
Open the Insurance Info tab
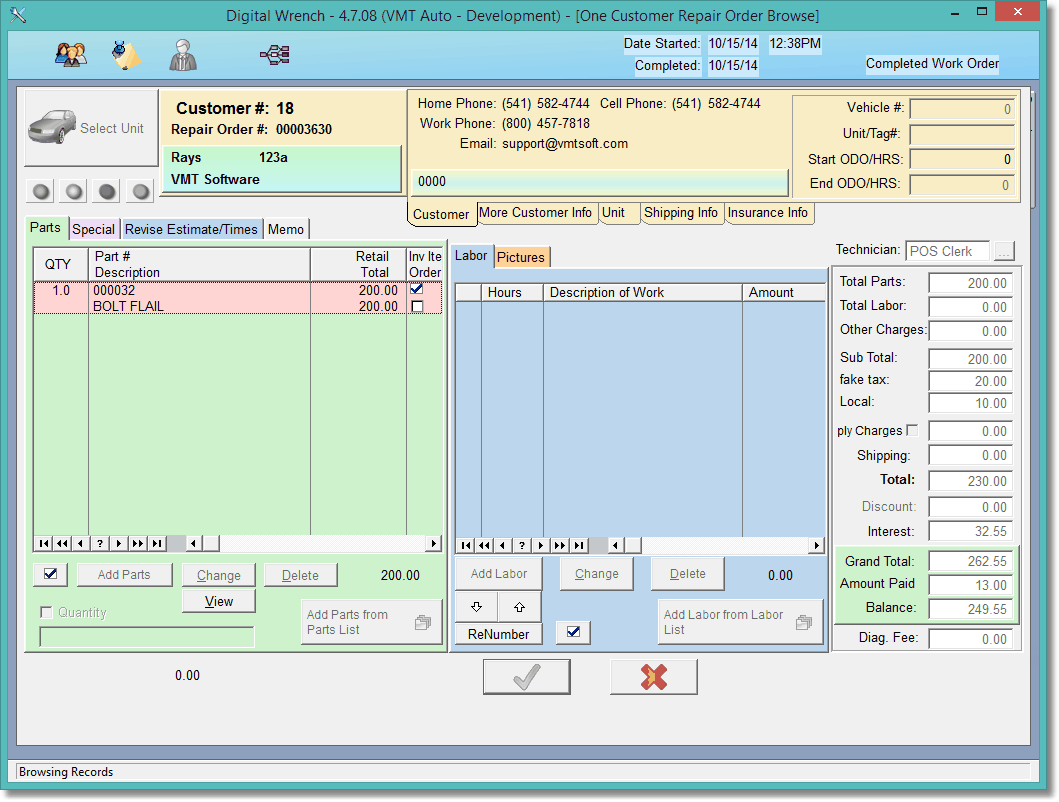pyautogui.click(x=767, y=212)
